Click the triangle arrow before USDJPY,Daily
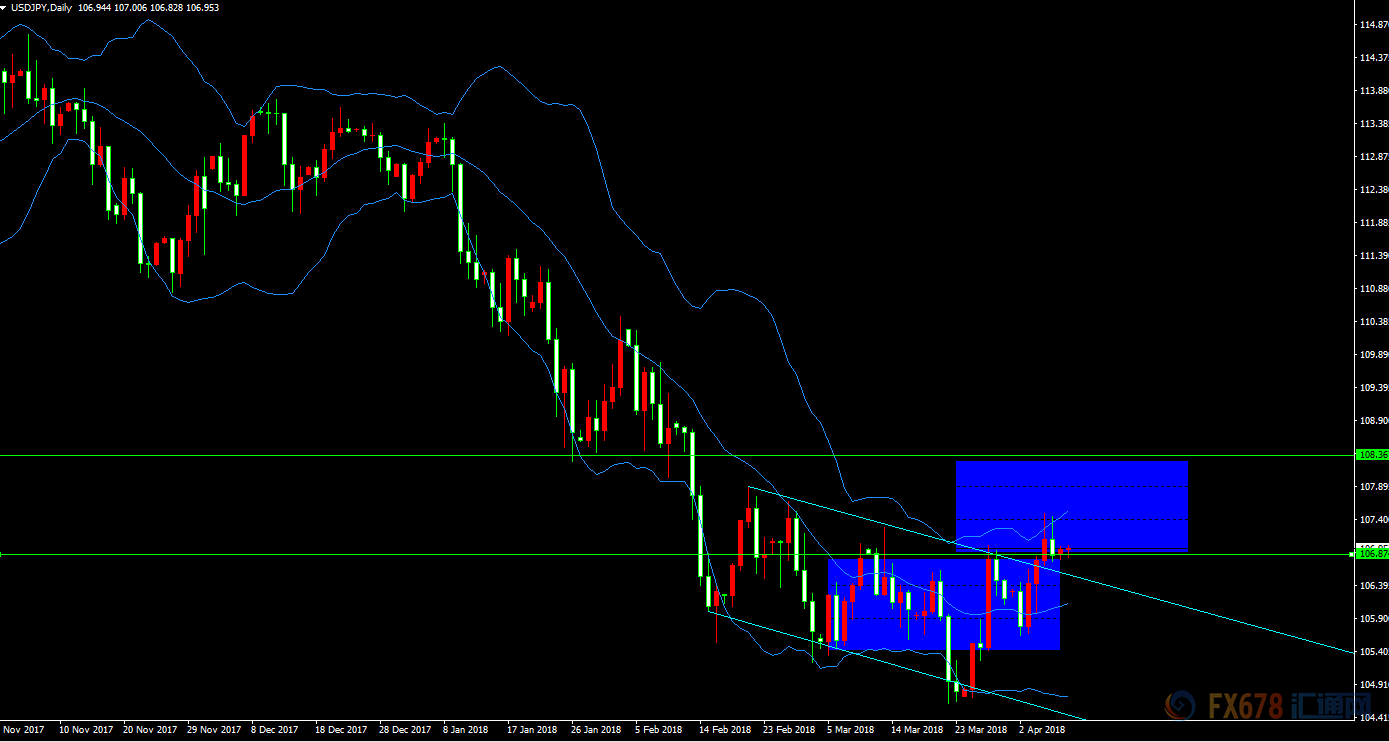Viewport: 1389px width, 742px height. point(5,8)
